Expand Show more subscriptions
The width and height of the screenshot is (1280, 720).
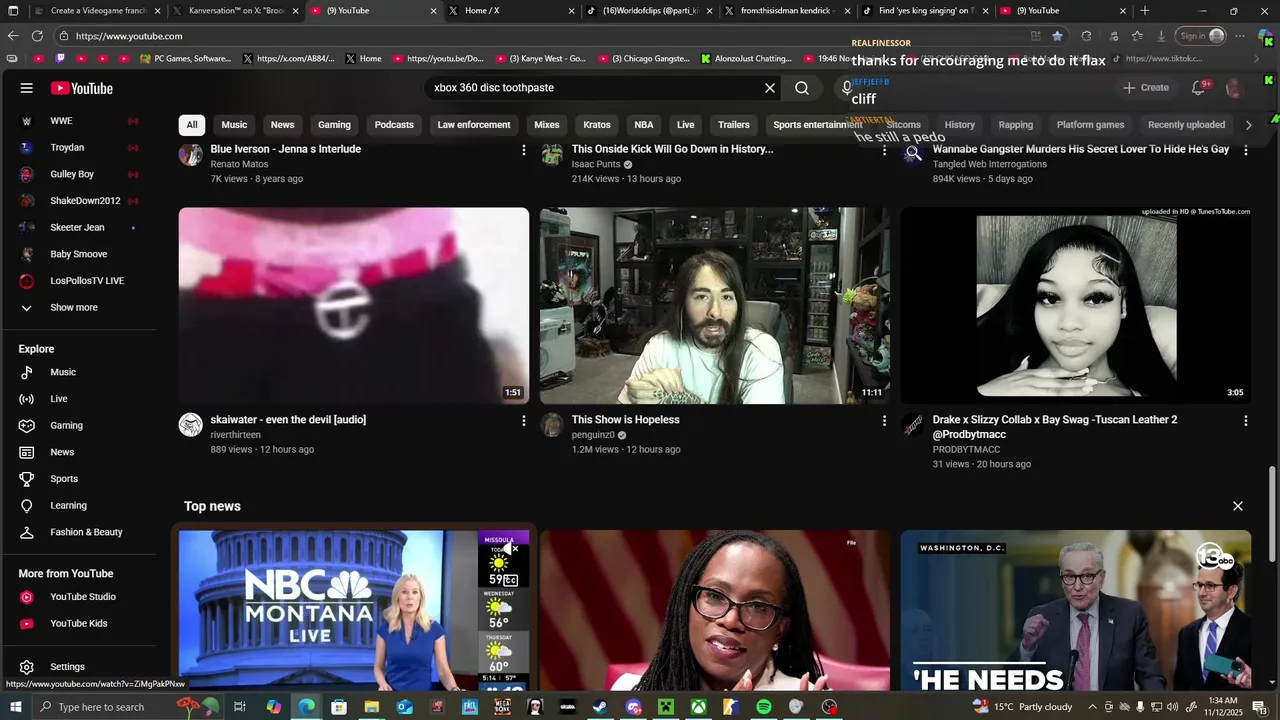click(x=80, y=308)
